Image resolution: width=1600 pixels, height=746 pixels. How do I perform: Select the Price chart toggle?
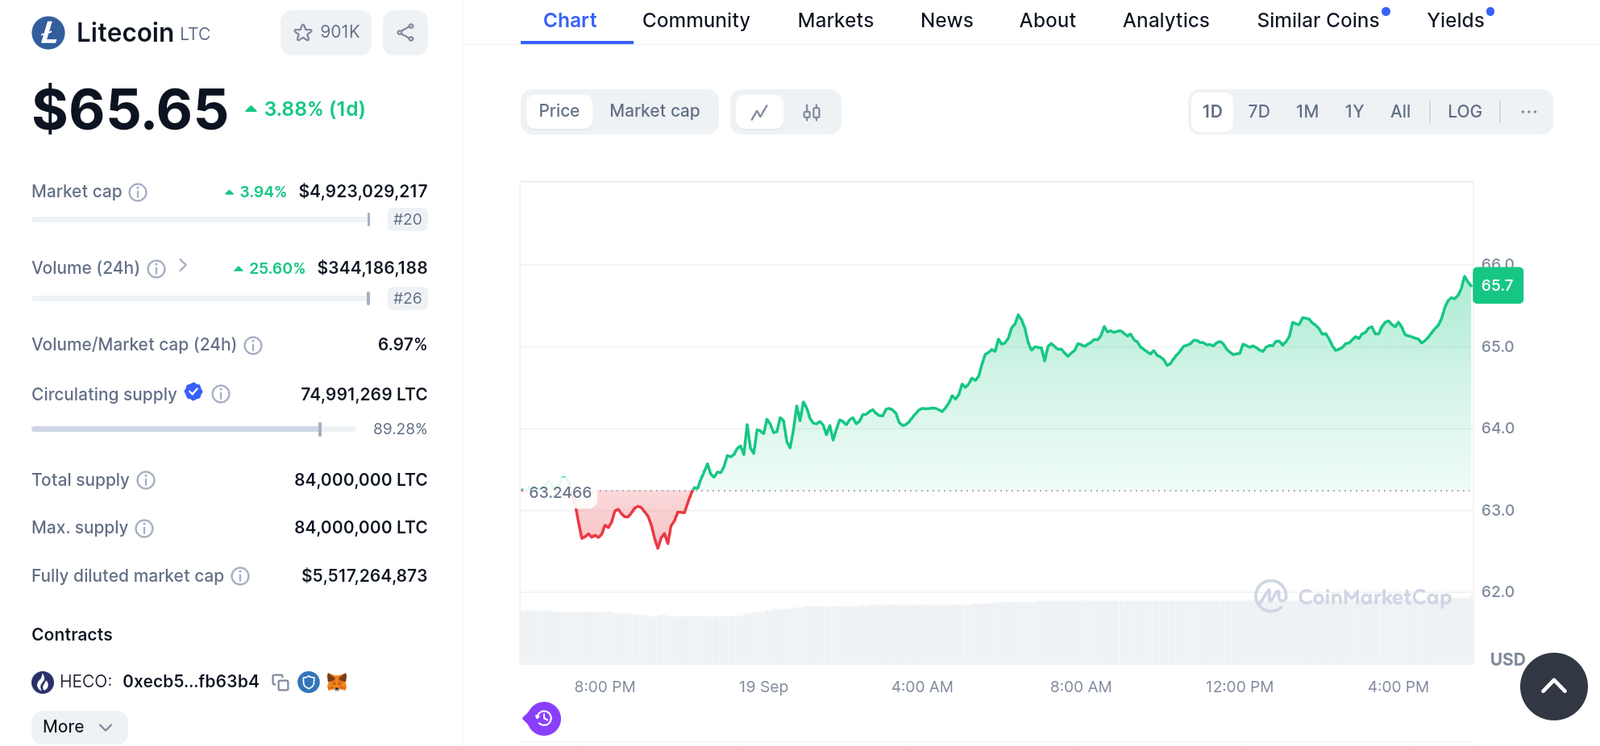point(559,111)
